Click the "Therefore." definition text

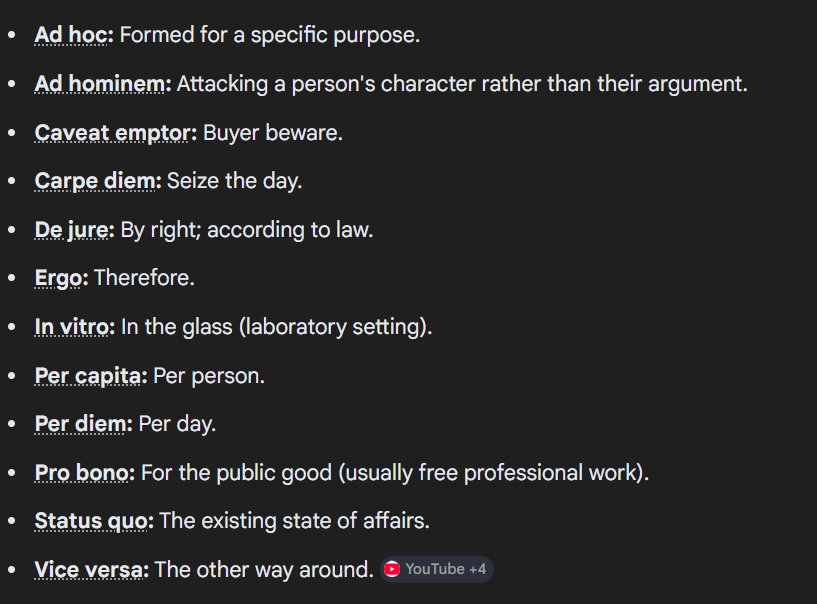point(144,278)
